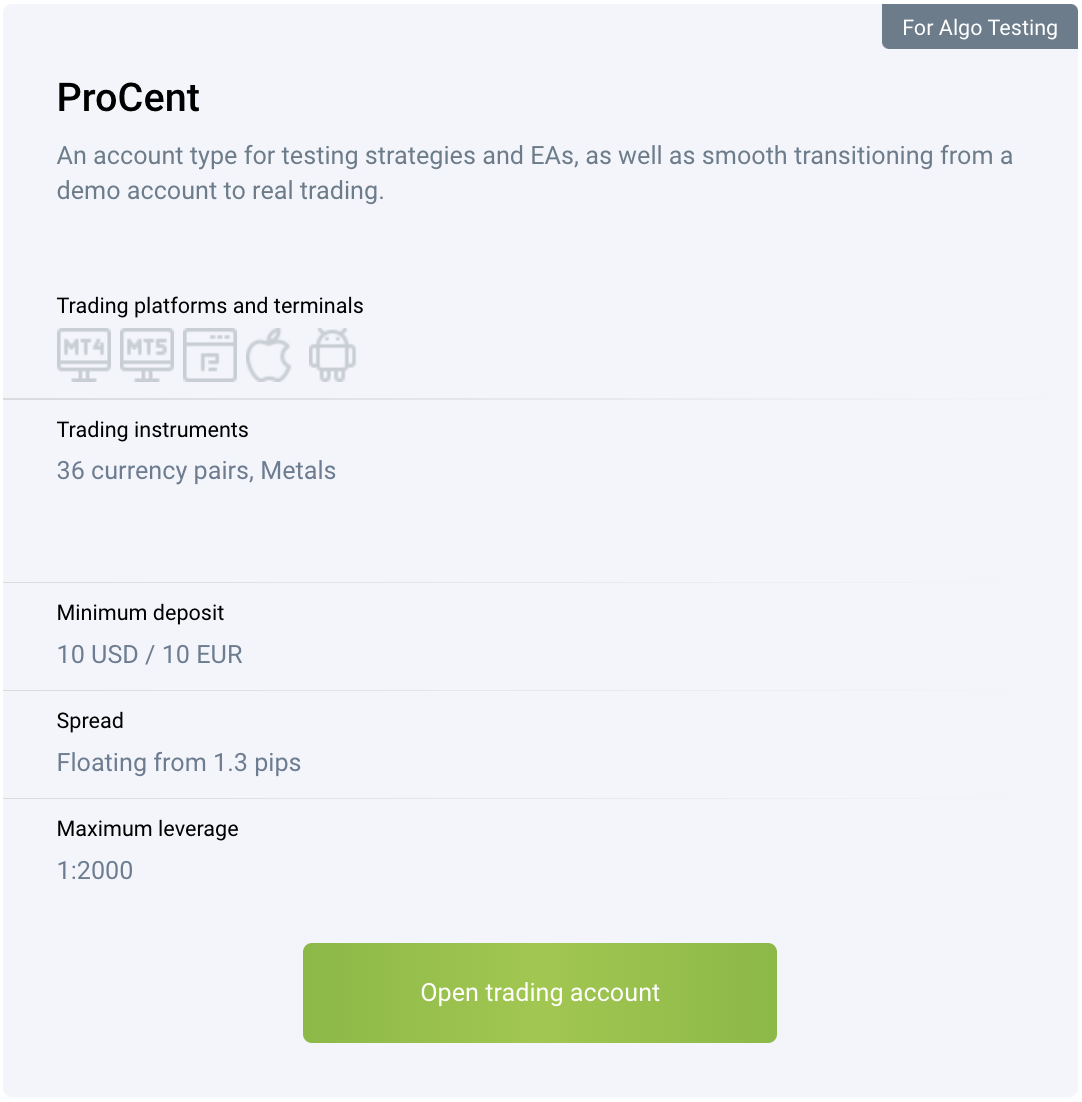
Task: Click the account description paragraph text
Action: coord(534,173)
